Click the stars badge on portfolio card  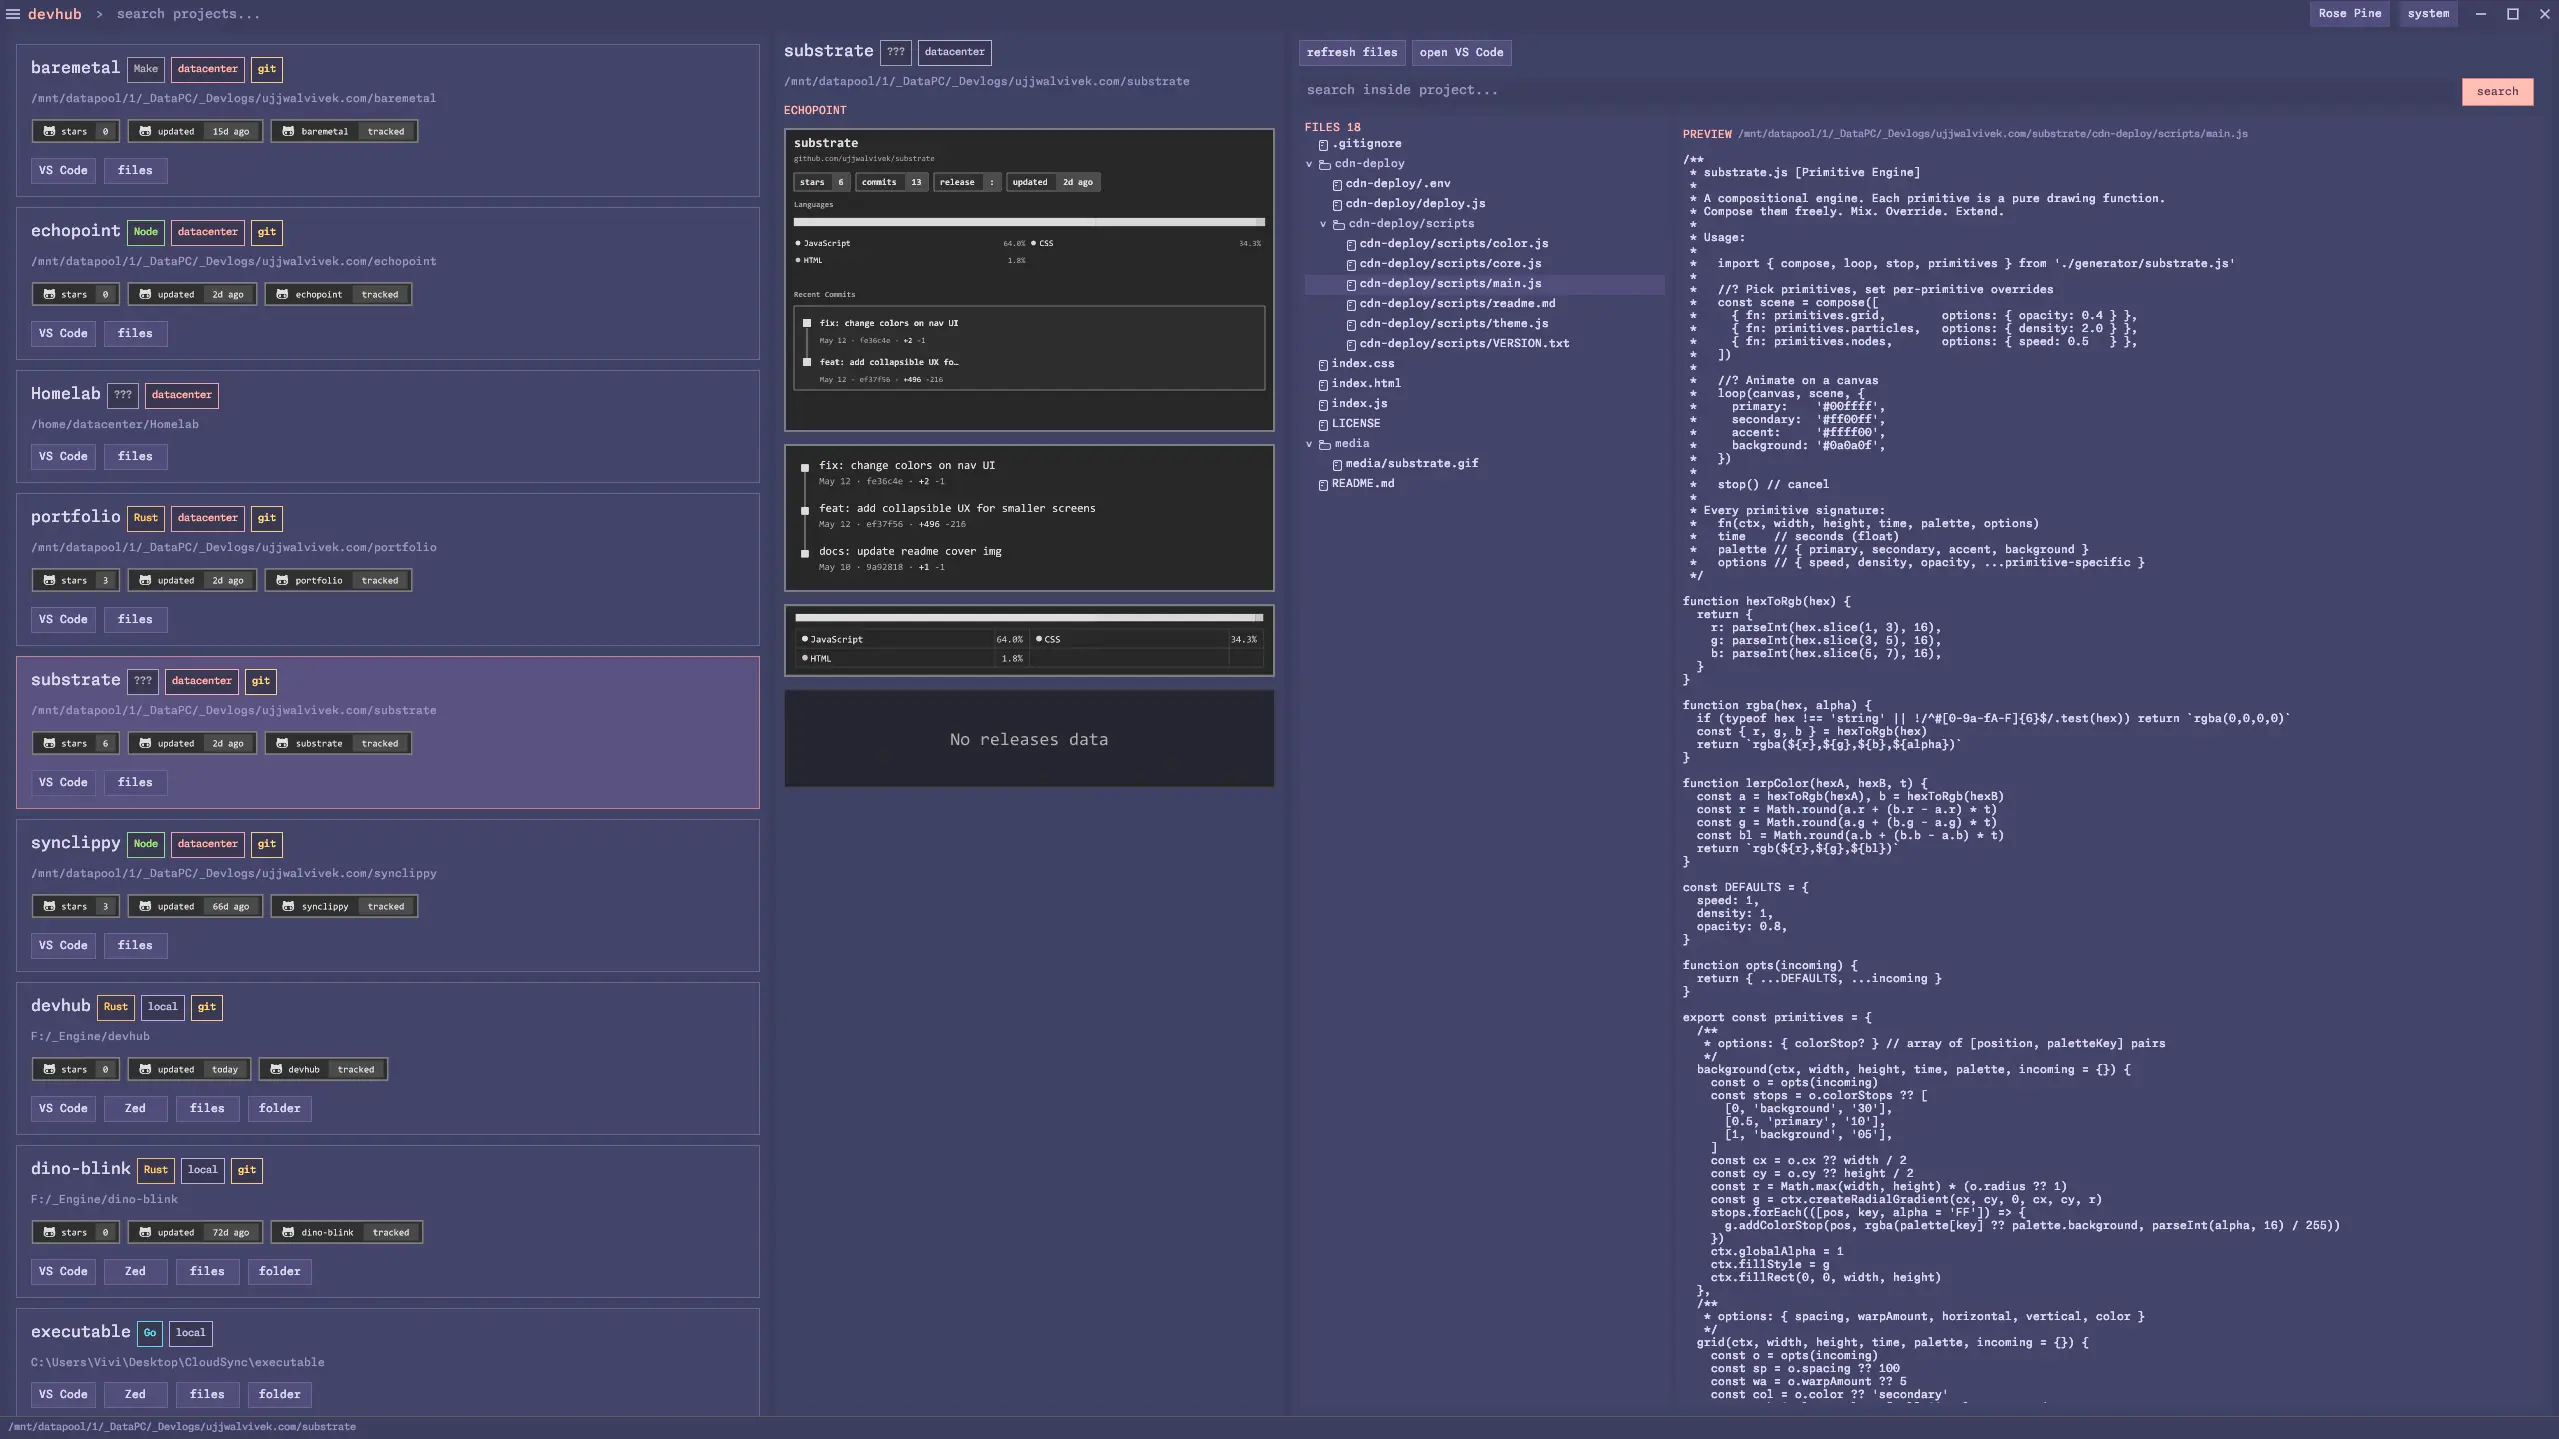click(x=75, y=580)
